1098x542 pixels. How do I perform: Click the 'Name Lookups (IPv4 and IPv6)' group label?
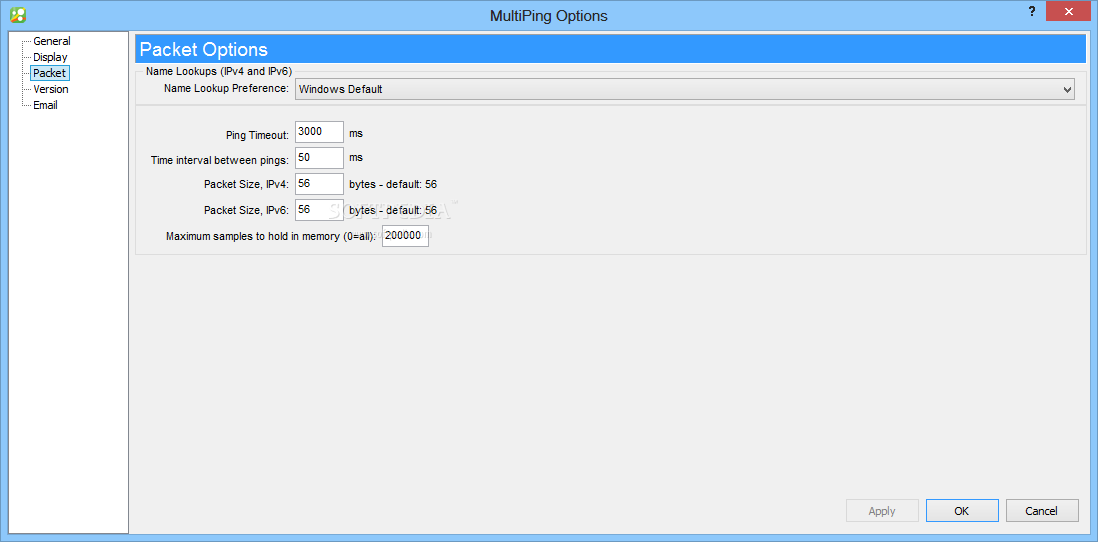[218, 71]
